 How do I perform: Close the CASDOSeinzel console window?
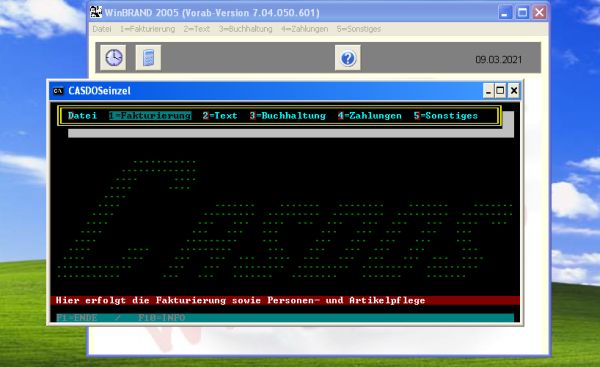[514, 91]
